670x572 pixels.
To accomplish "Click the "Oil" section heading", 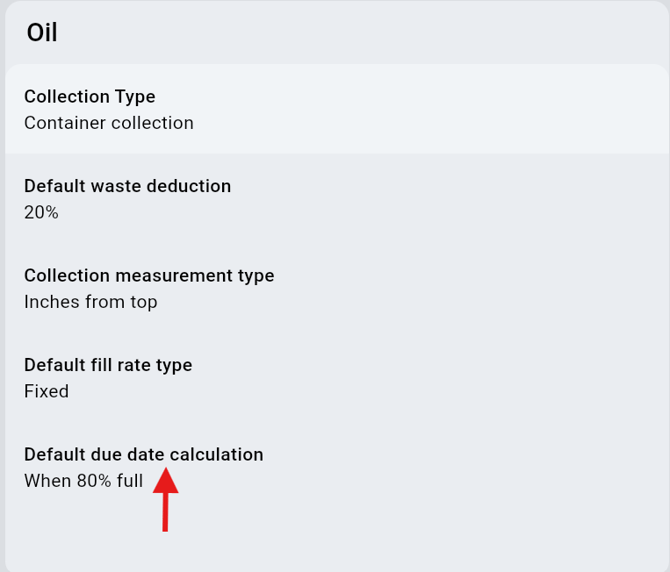I will [42, 33].
